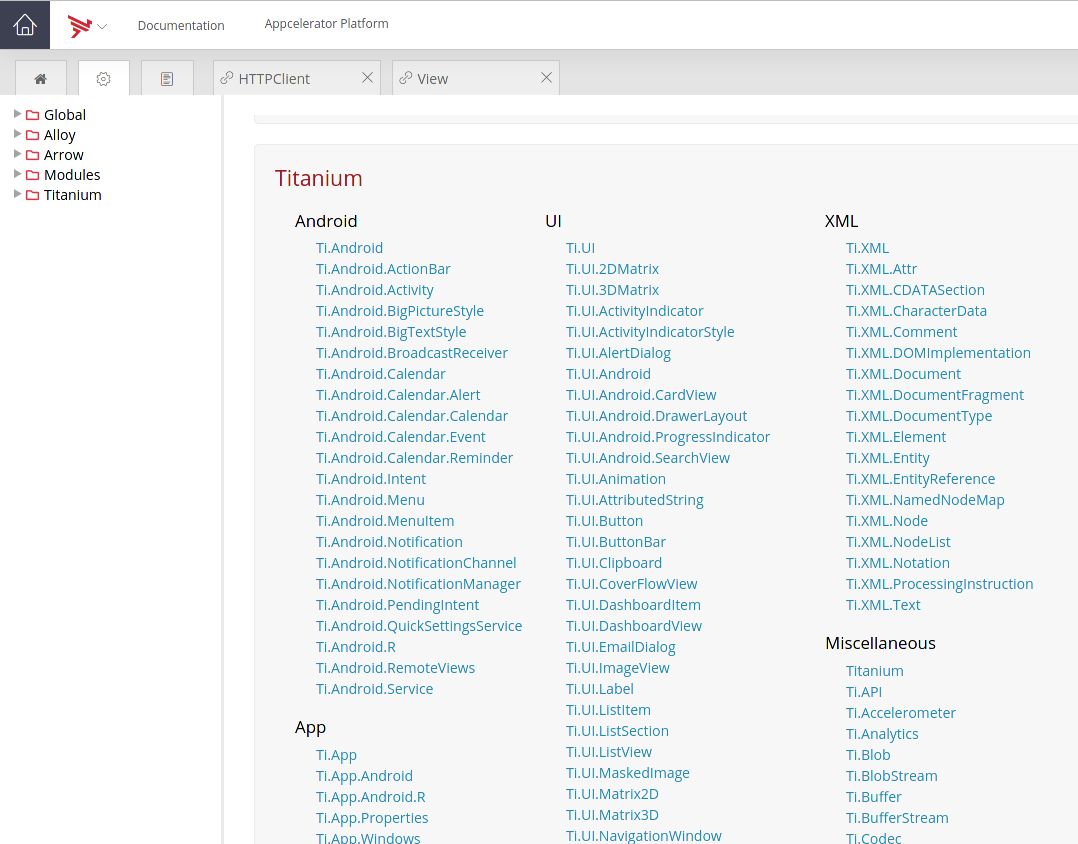Open Ti.UI.2DMatrix link

tap(613, 269)
